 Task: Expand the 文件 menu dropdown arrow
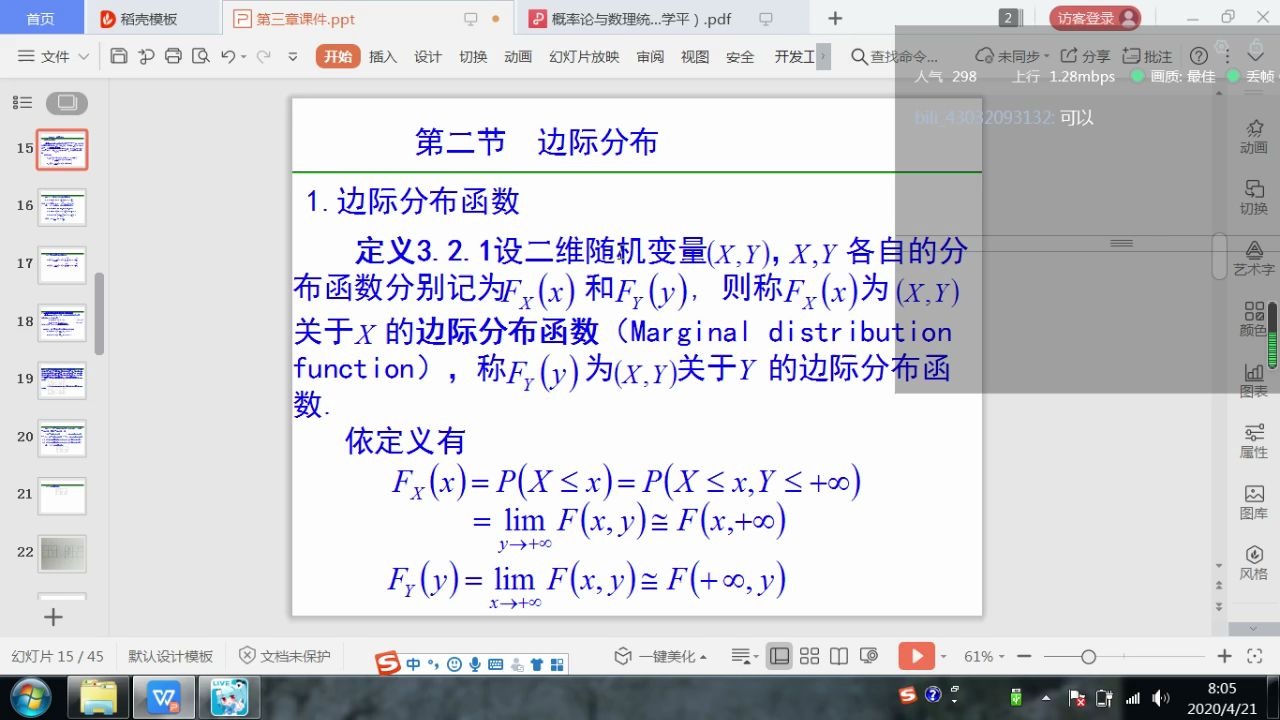click(x=83, y=57)
